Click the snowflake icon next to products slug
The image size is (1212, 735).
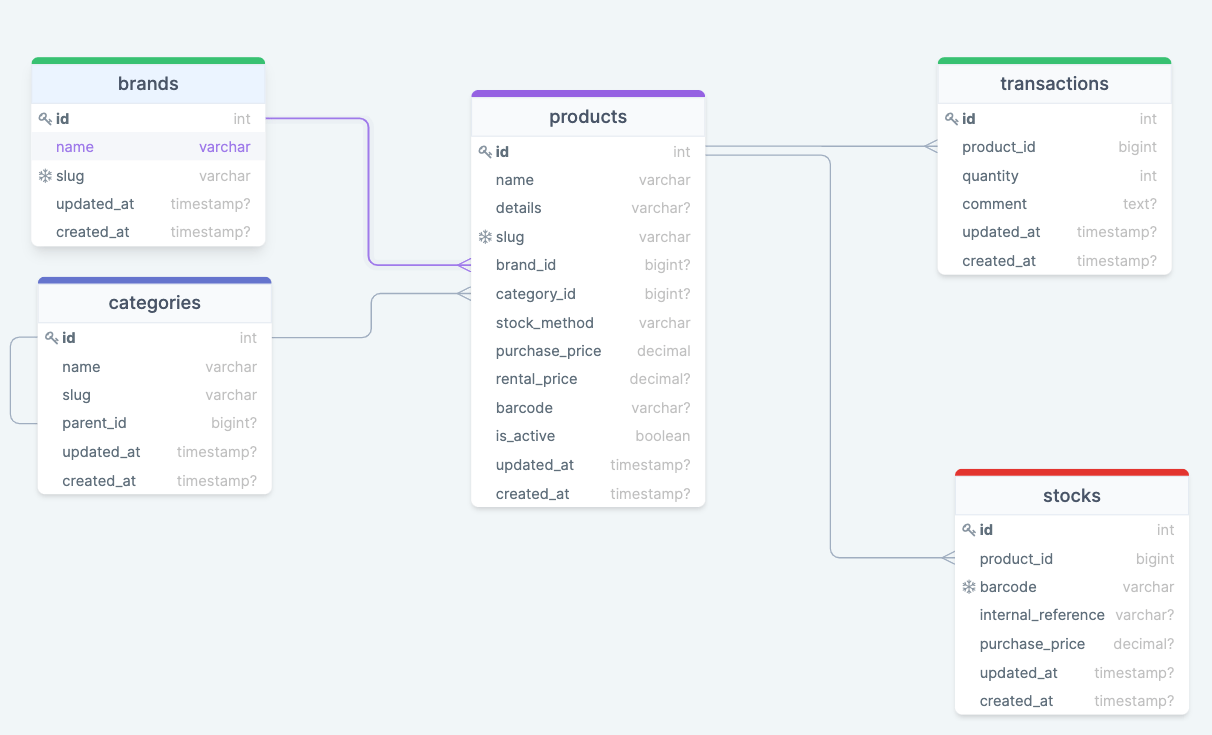click(485, 237)
